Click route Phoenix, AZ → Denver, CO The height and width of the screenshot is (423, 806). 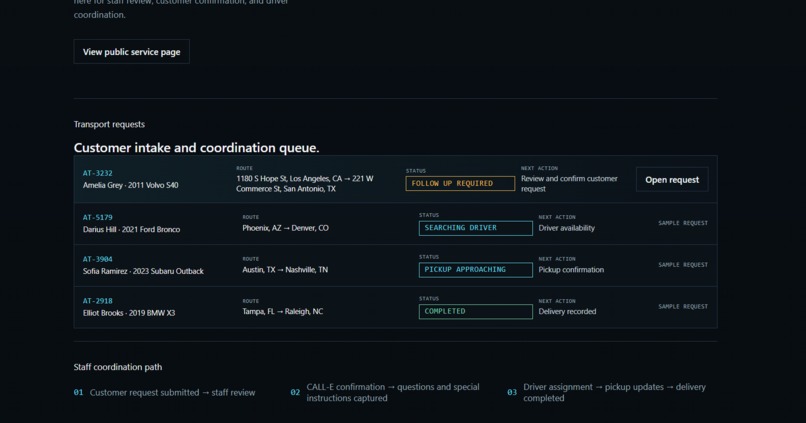285,228
